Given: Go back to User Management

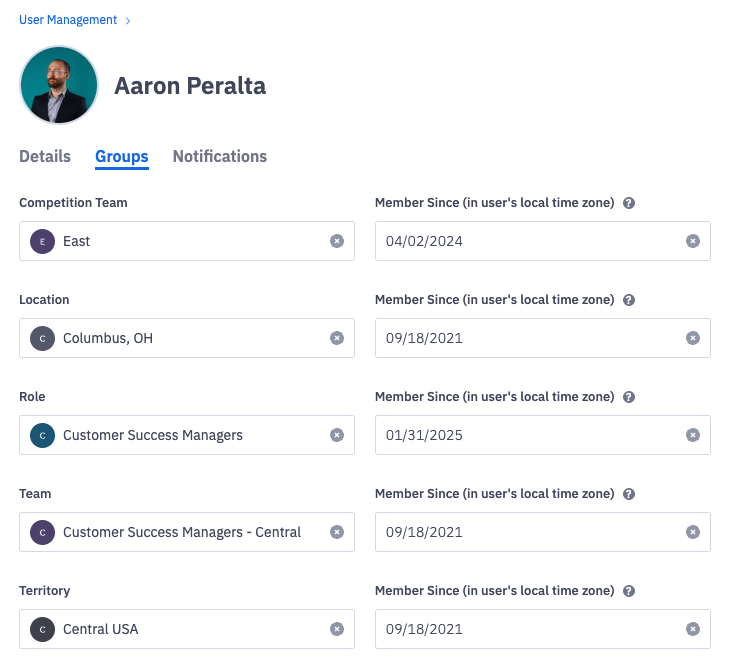Looking at the screenshot, I should click(68, 20).
